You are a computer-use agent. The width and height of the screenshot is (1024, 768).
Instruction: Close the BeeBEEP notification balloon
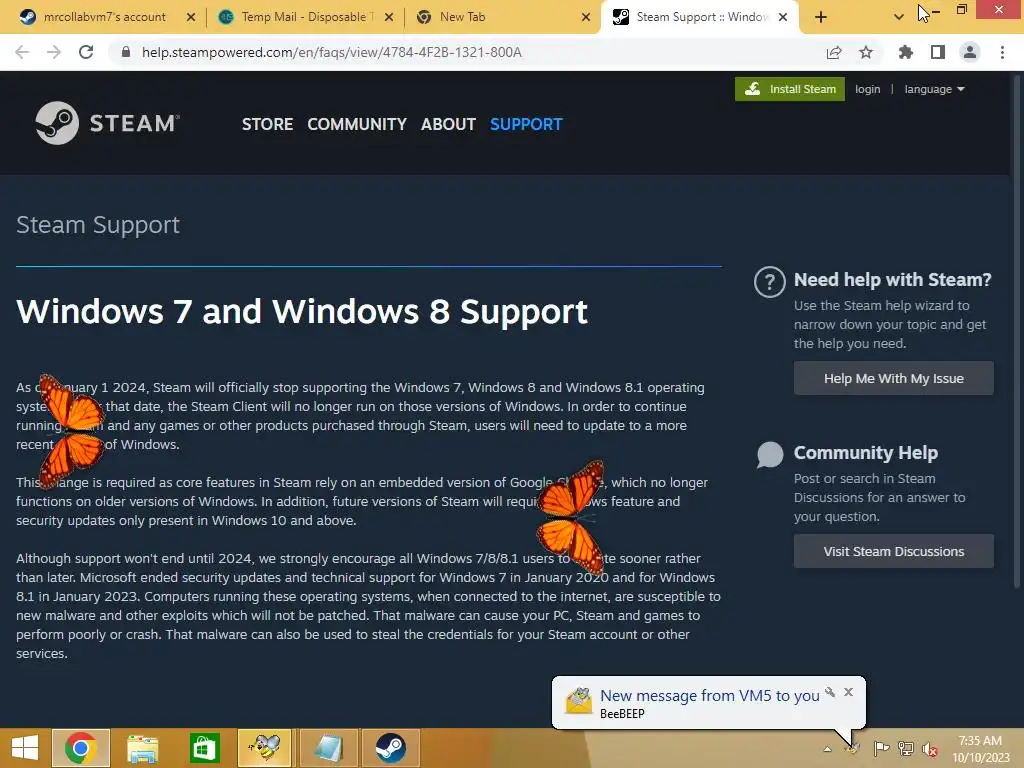point(848,692)
